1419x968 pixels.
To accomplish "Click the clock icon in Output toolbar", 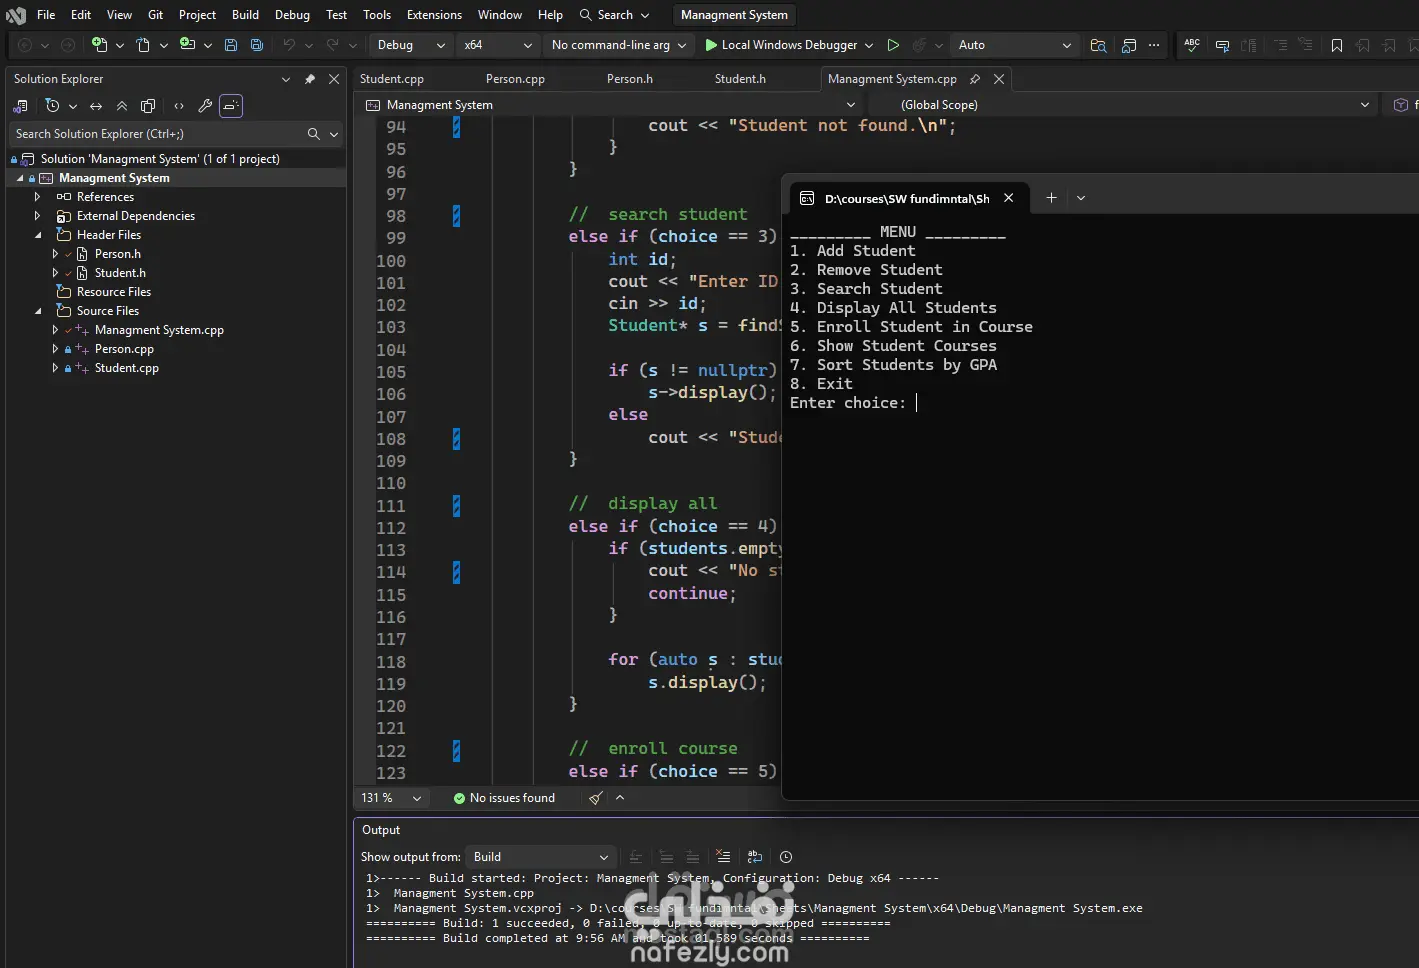I will [x=786, y=857].
